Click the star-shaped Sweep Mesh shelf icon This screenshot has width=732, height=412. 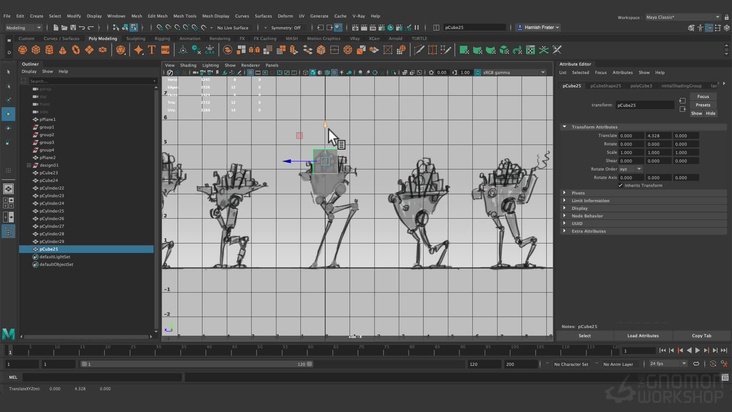pyautogui.click(x=139, y=50)
